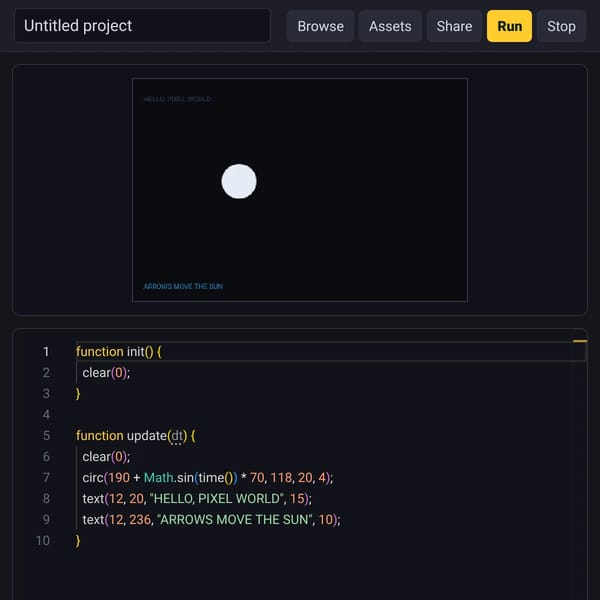Click the editor scrollbar marker
The image size is (600, 600).
pyautogui.click(x=580, y=341)
